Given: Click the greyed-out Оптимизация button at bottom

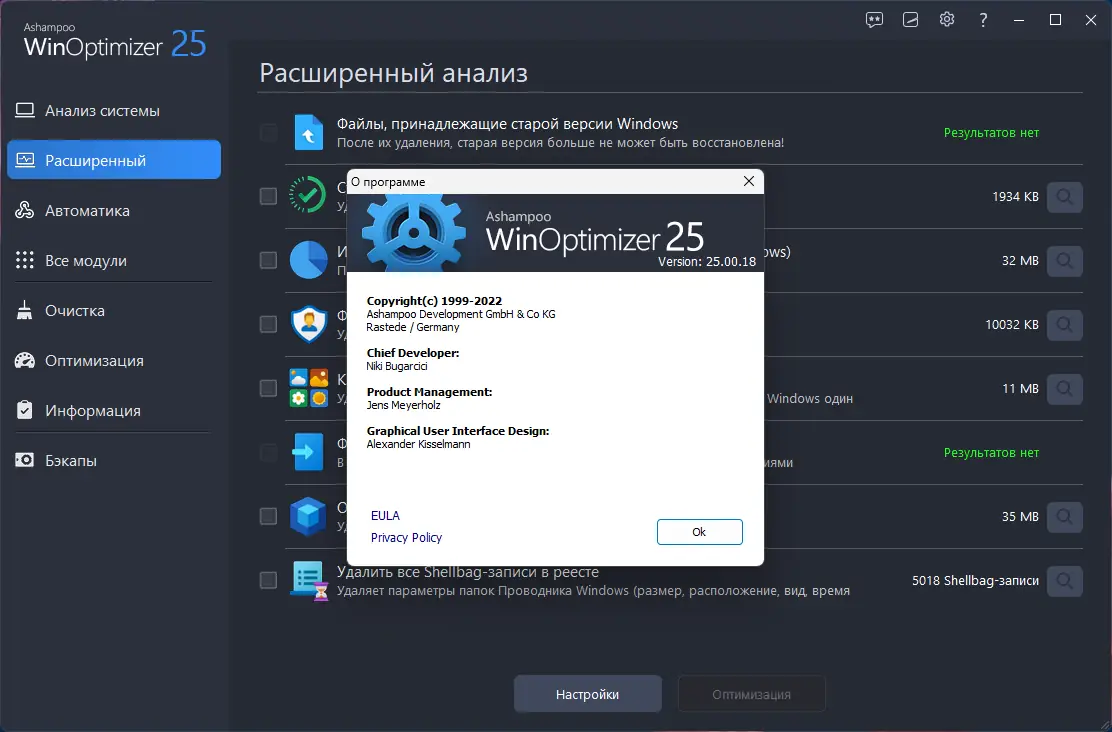Looking at the screenshot, I should coord(751,694).
